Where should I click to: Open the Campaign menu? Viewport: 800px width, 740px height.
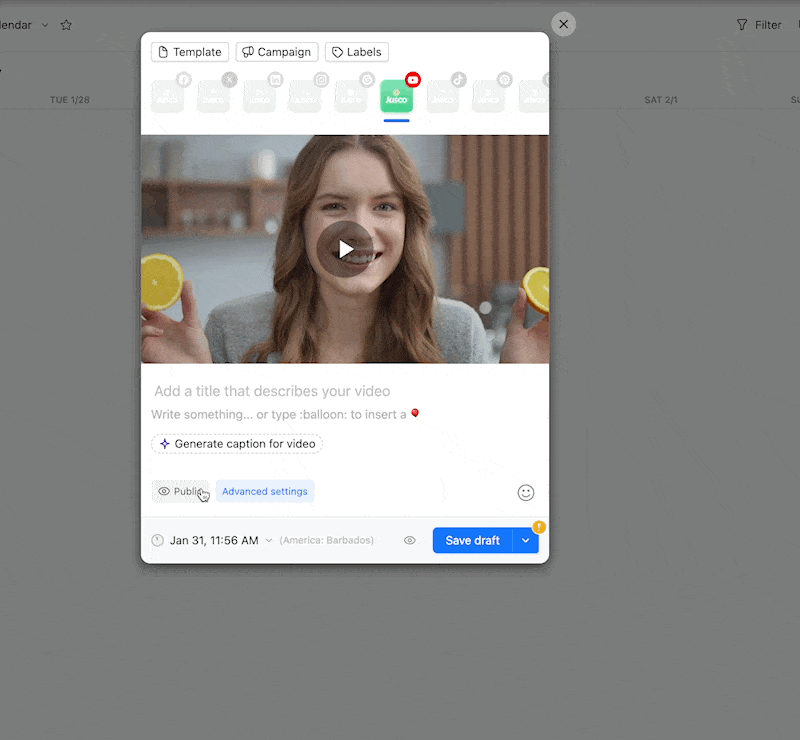pos(277,52)
